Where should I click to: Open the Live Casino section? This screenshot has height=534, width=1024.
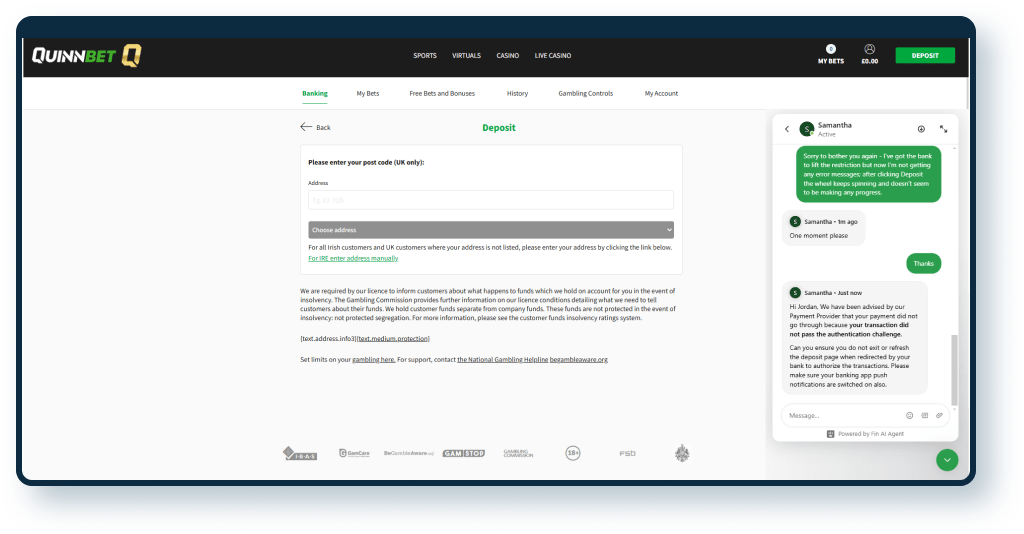click(x=552, y=55)
